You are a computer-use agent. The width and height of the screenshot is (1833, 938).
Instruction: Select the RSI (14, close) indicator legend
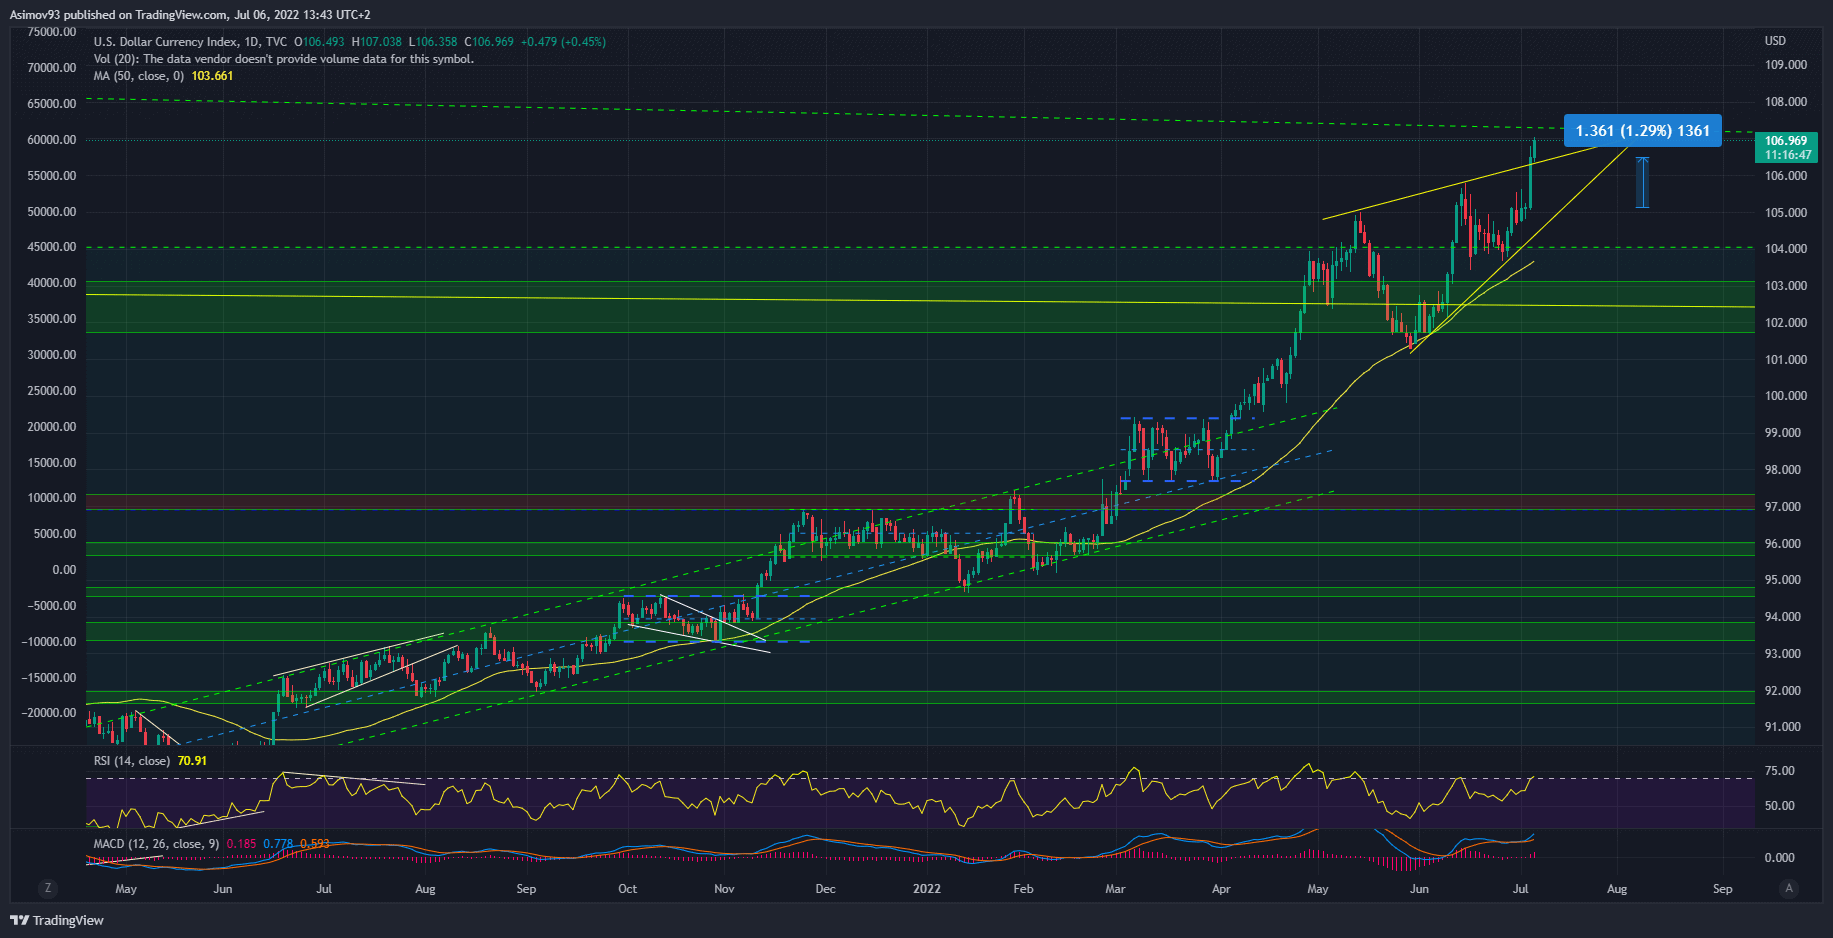tap(131, 761)
